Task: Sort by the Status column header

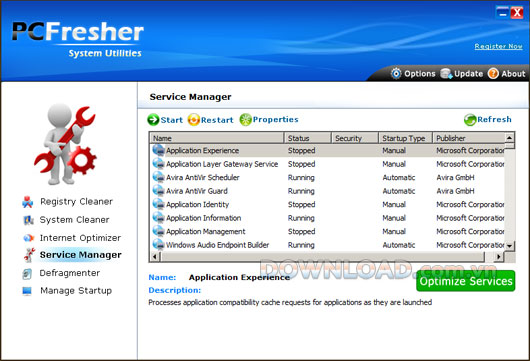Action: [x=308, y=138]
